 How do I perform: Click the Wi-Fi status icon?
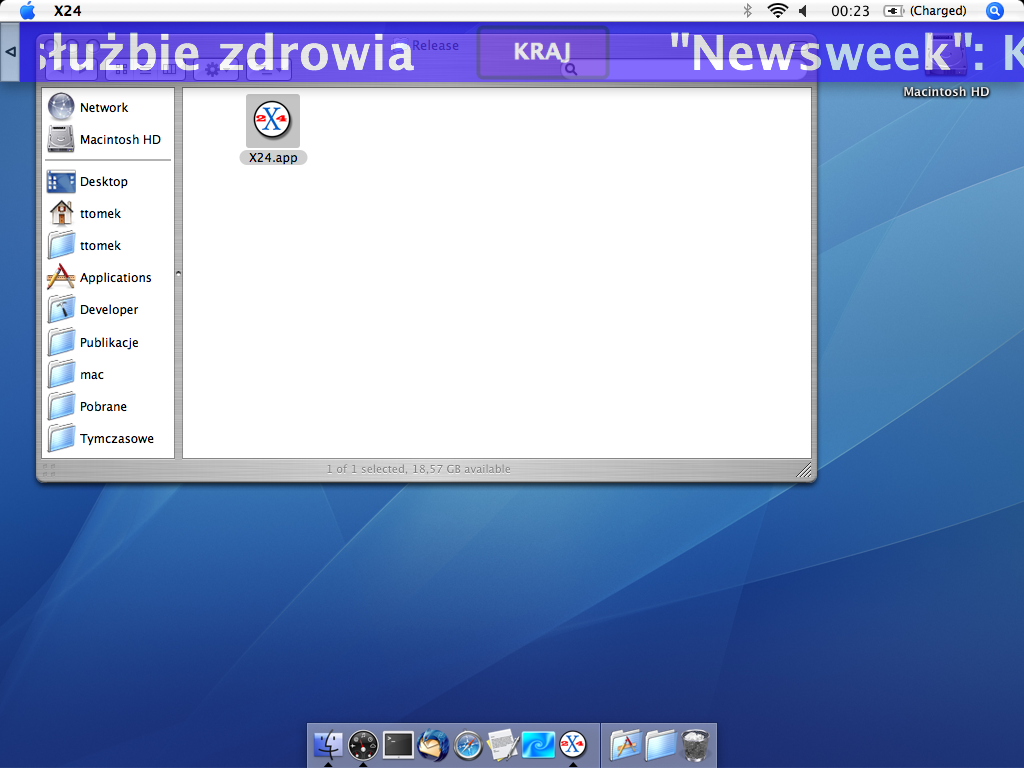(x=777, y=11)
